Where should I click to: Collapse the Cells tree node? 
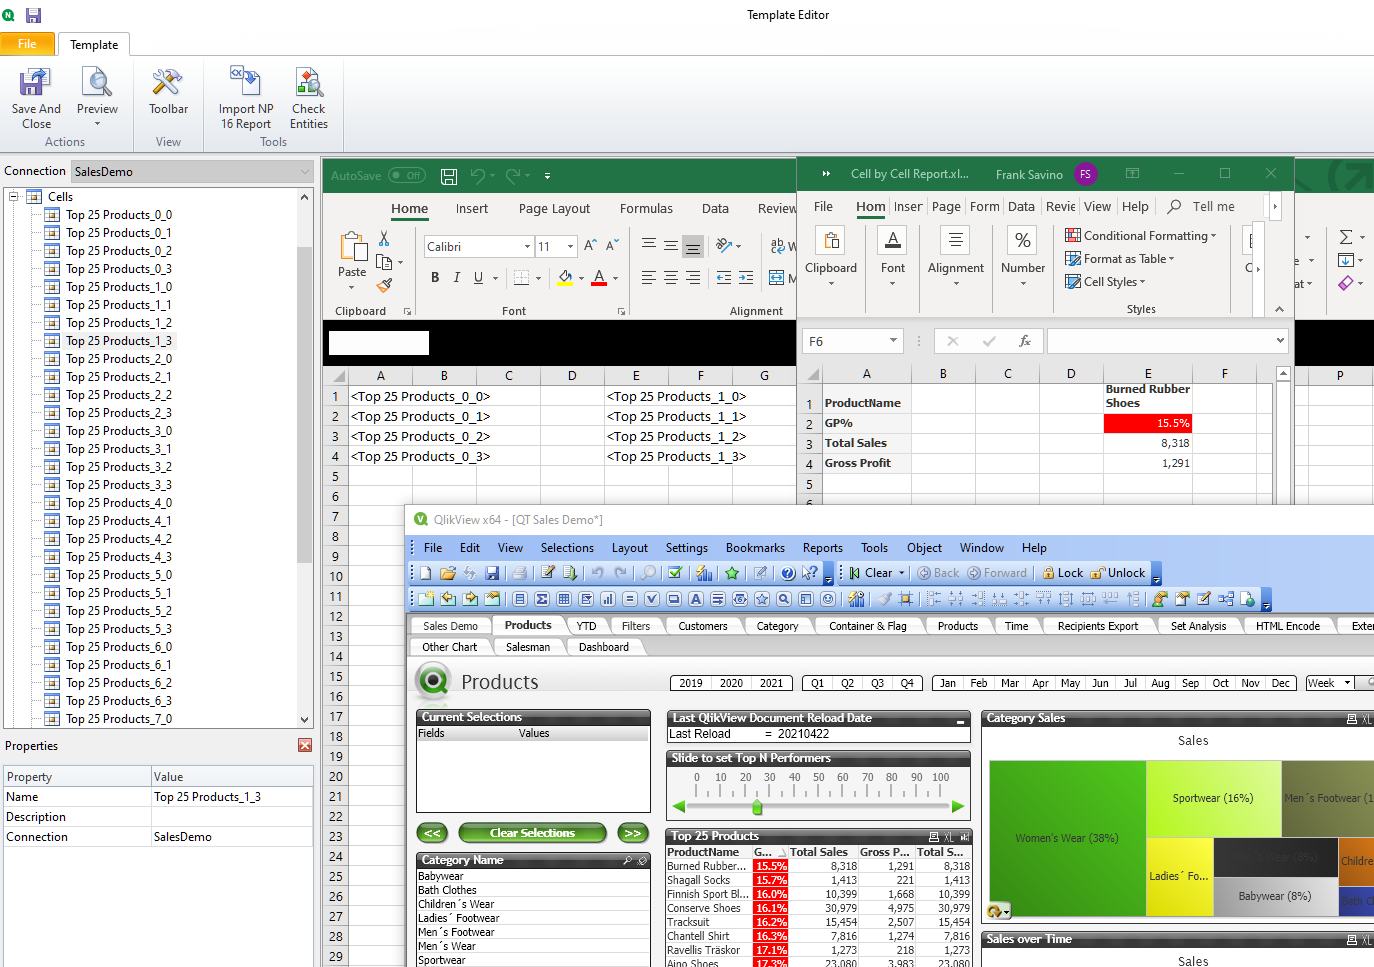pos(15,197)
